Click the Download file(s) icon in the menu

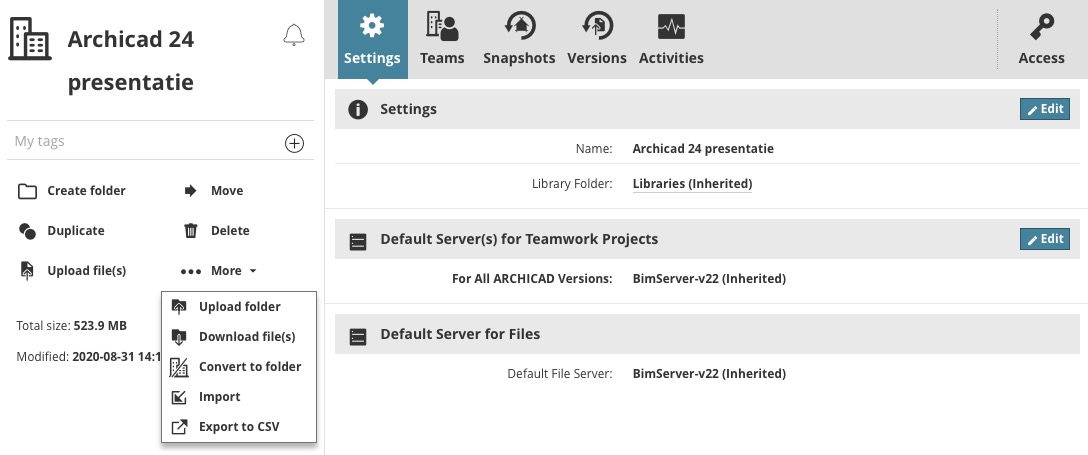(179, 337)
